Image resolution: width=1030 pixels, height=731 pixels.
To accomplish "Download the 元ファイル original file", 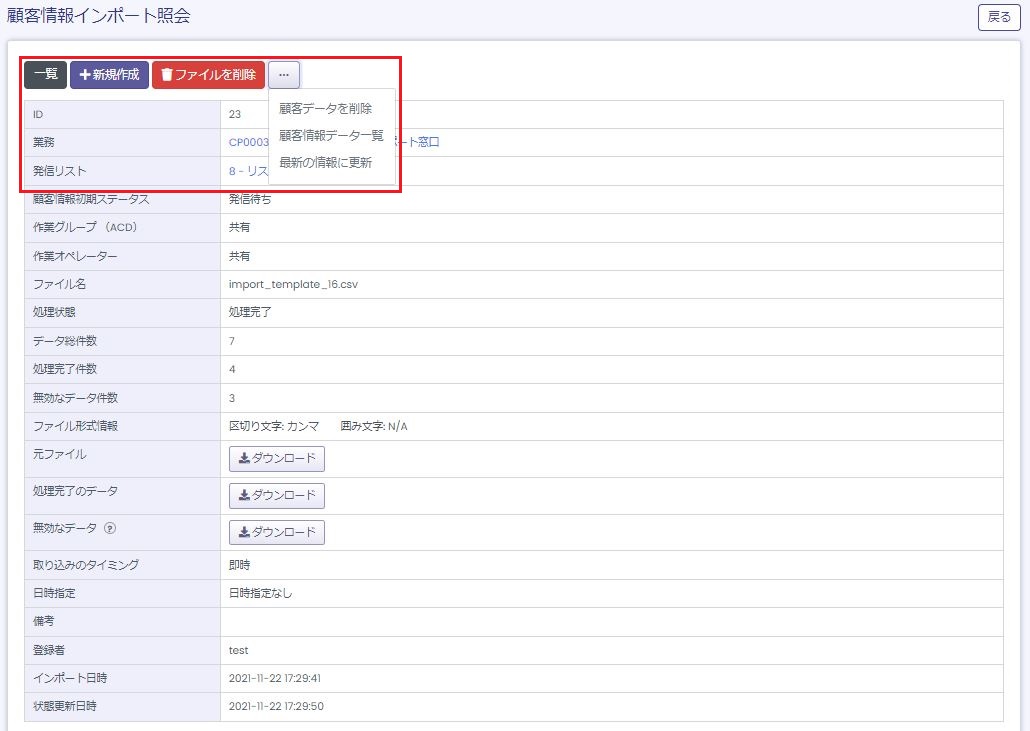I will tap(277, 458).
